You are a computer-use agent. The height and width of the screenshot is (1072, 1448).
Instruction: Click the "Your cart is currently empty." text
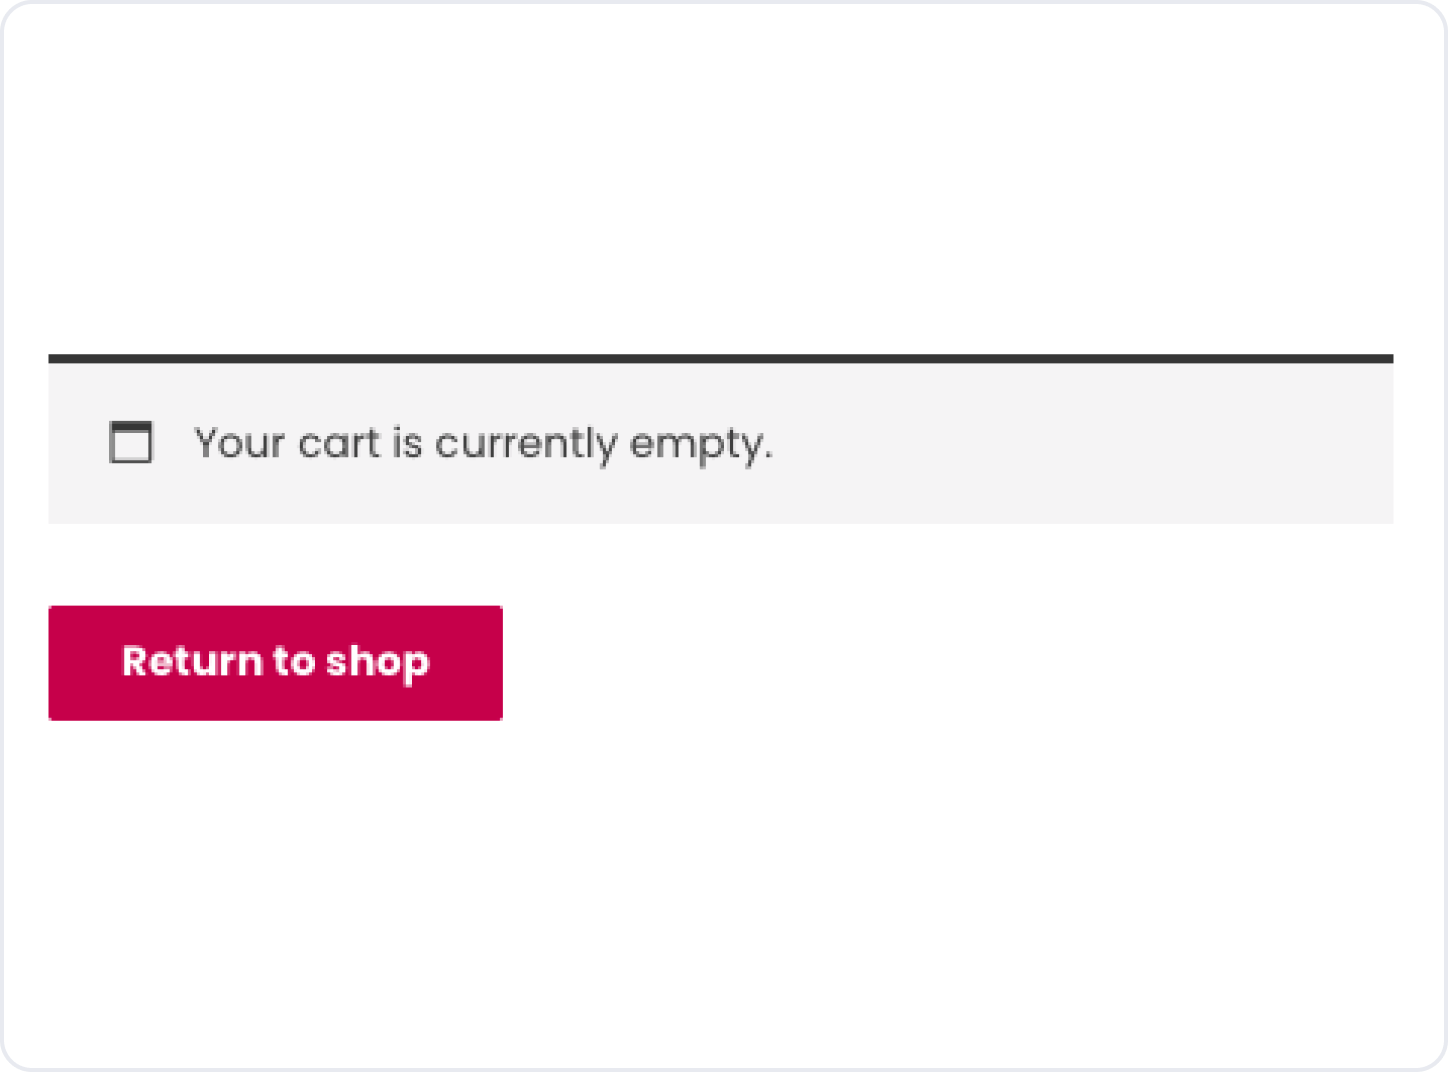pyautogui.click(x=483, y=443)
